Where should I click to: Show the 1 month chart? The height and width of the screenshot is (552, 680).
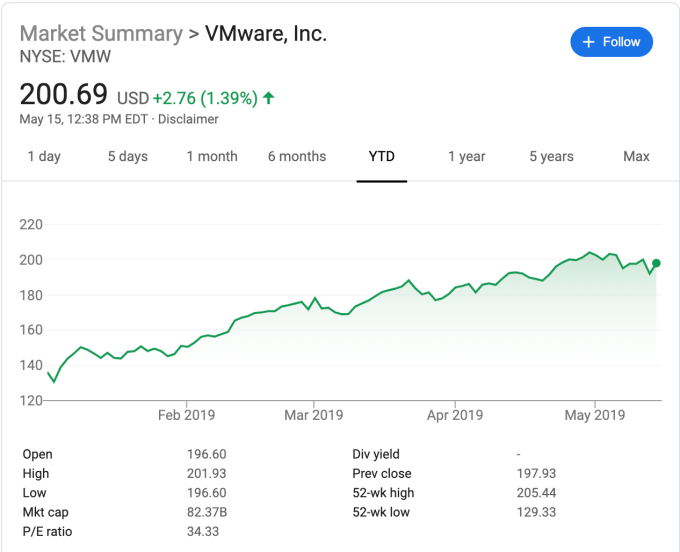point(212,156)
